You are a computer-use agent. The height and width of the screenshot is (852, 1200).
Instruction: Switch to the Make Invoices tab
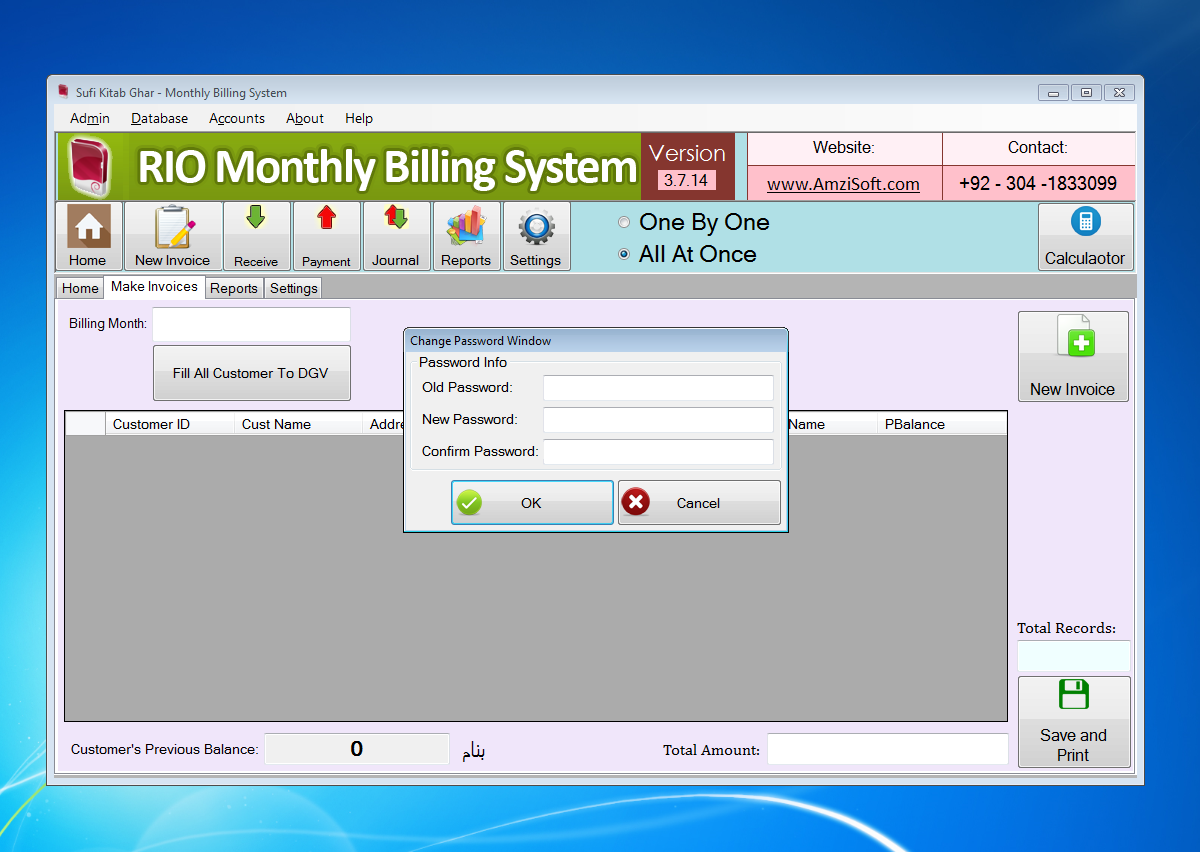point(154,287)
